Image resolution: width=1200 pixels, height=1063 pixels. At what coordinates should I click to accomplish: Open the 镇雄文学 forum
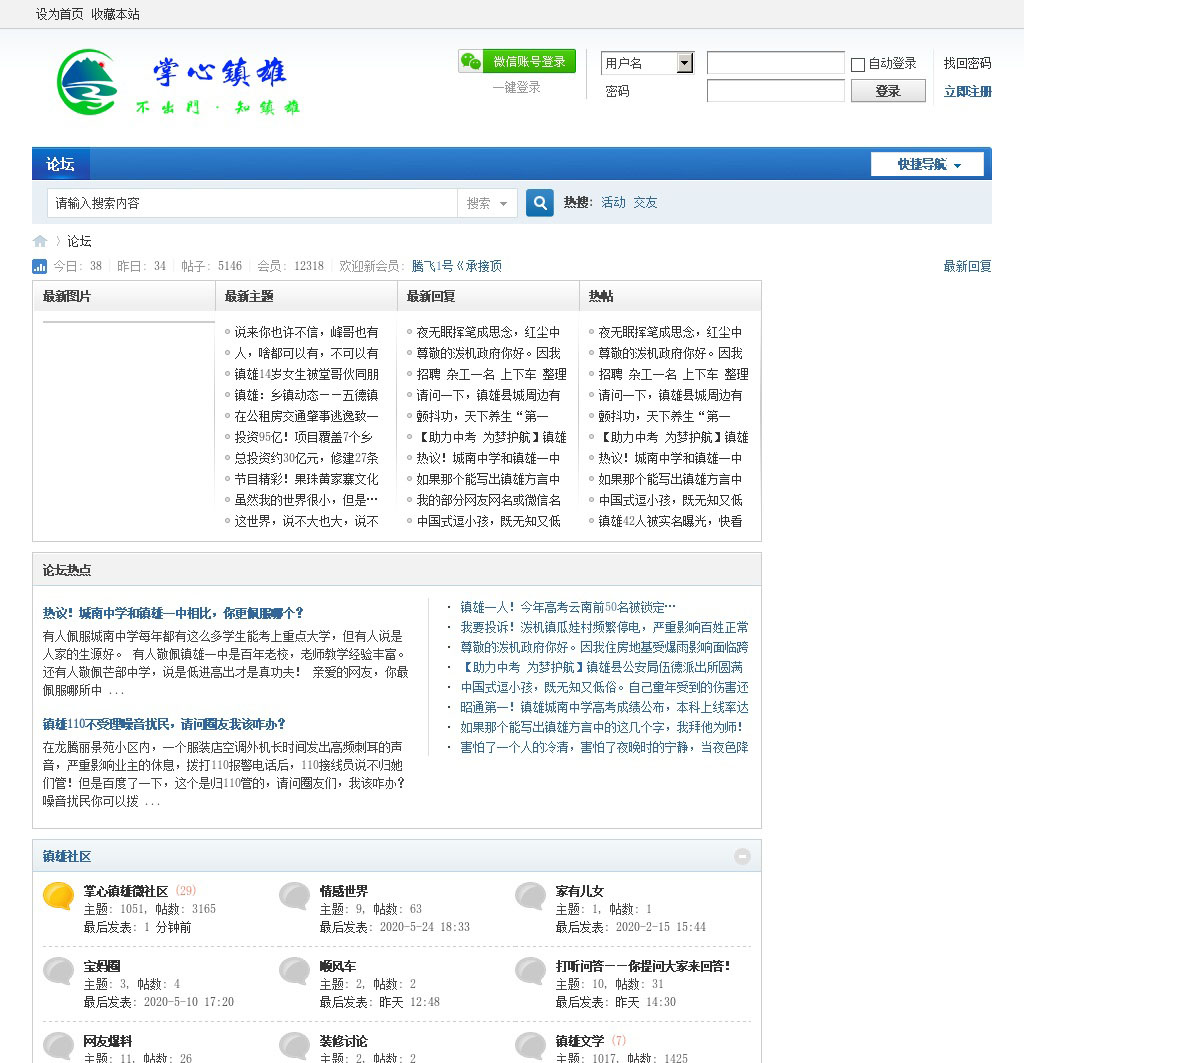(x=580, y=1041)
